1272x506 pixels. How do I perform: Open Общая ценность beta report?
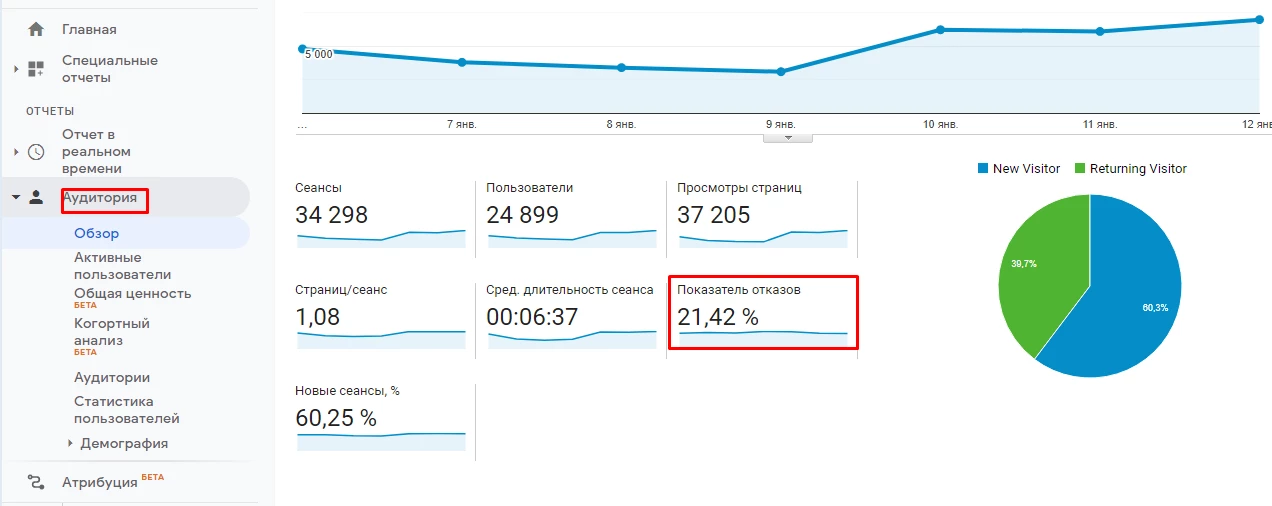[132, 297]
